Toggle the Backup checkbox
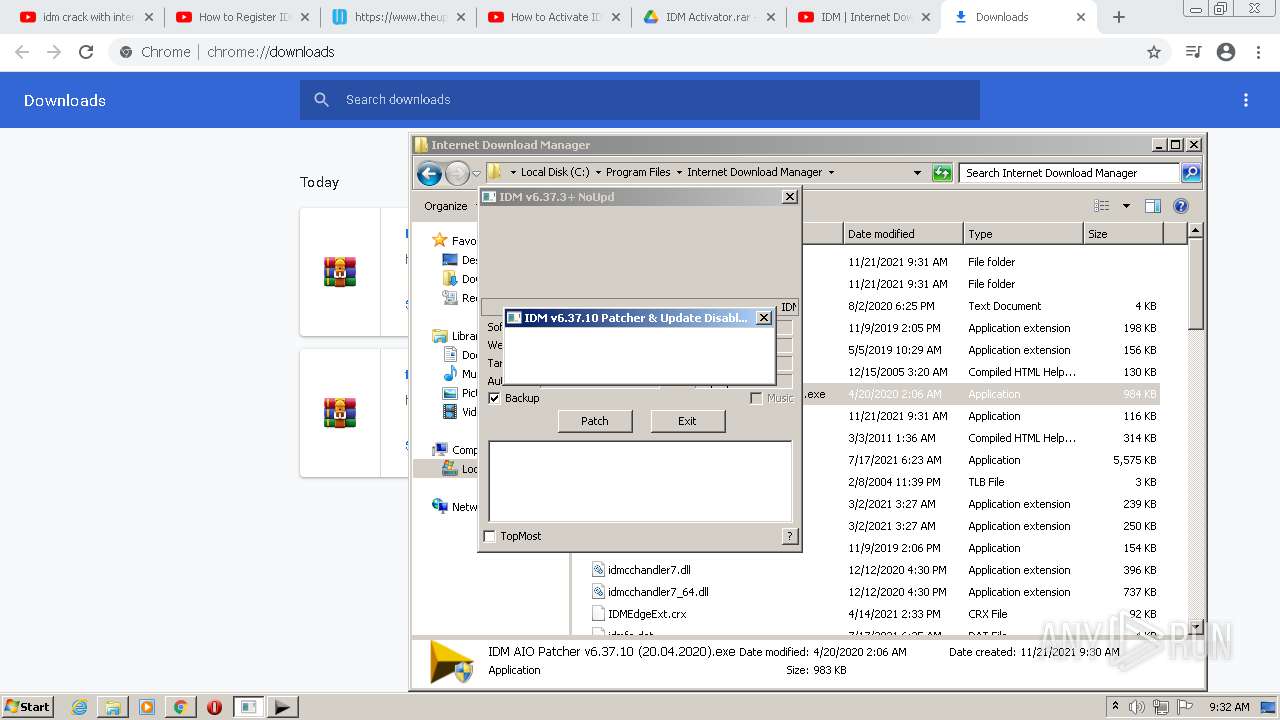Image resolution: width=1280 pixels, height=720 pixels. click(x=494, y=398)
